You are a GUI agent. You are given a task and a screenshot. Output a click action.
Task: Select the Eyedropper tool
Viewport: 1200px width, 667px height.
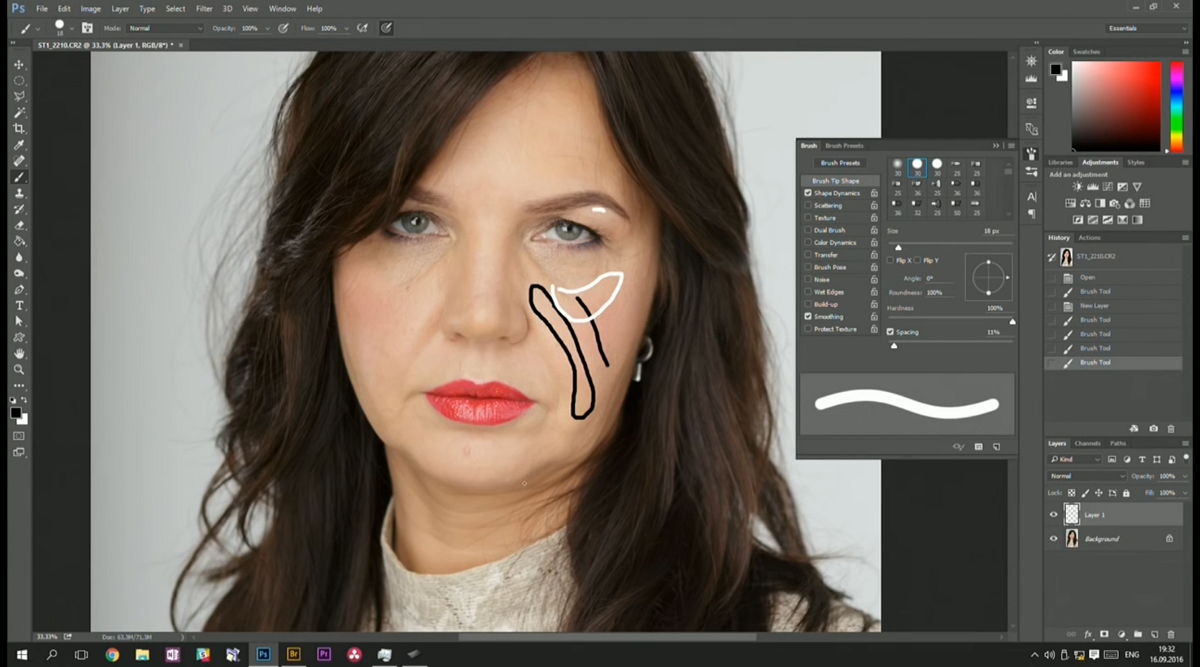tap(19, 145)
